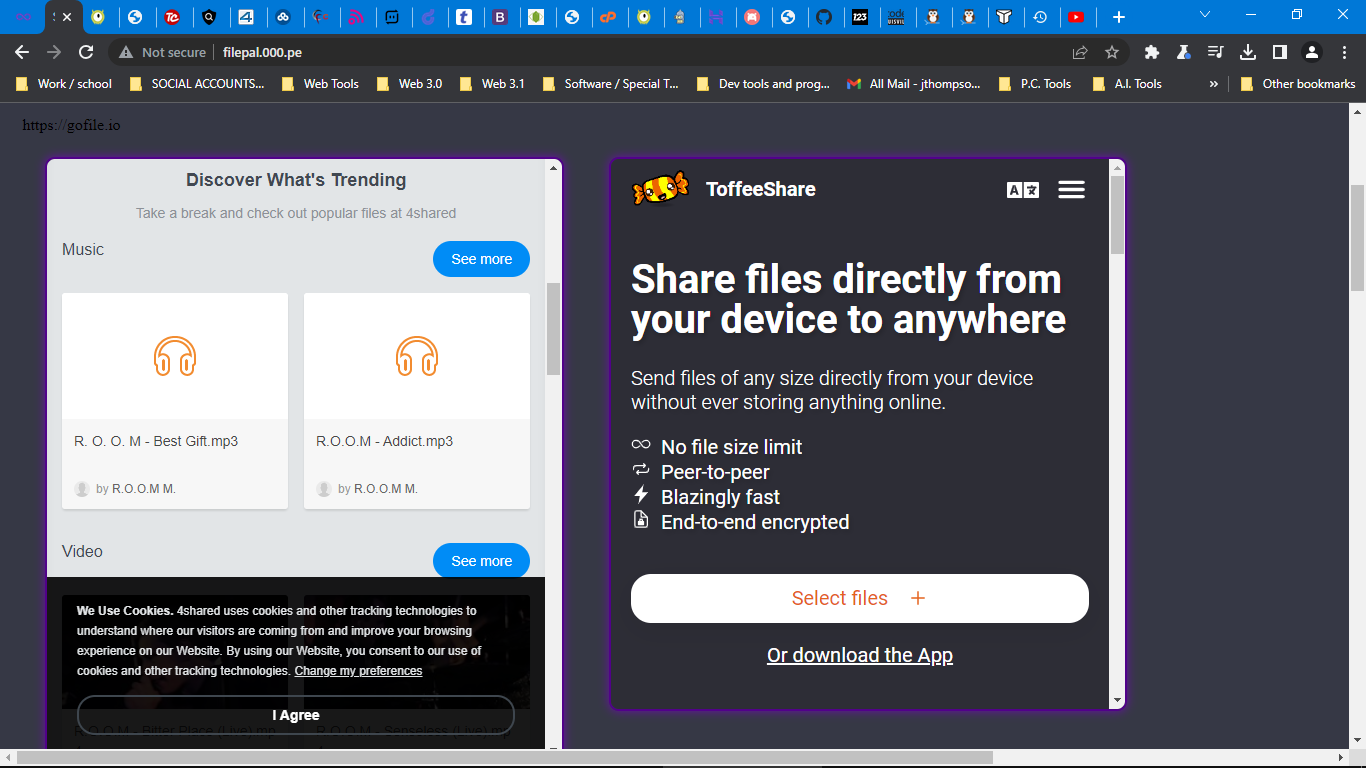
Task: Open the ToffeeShare hamburger menu
Action: coord(1071,190)
